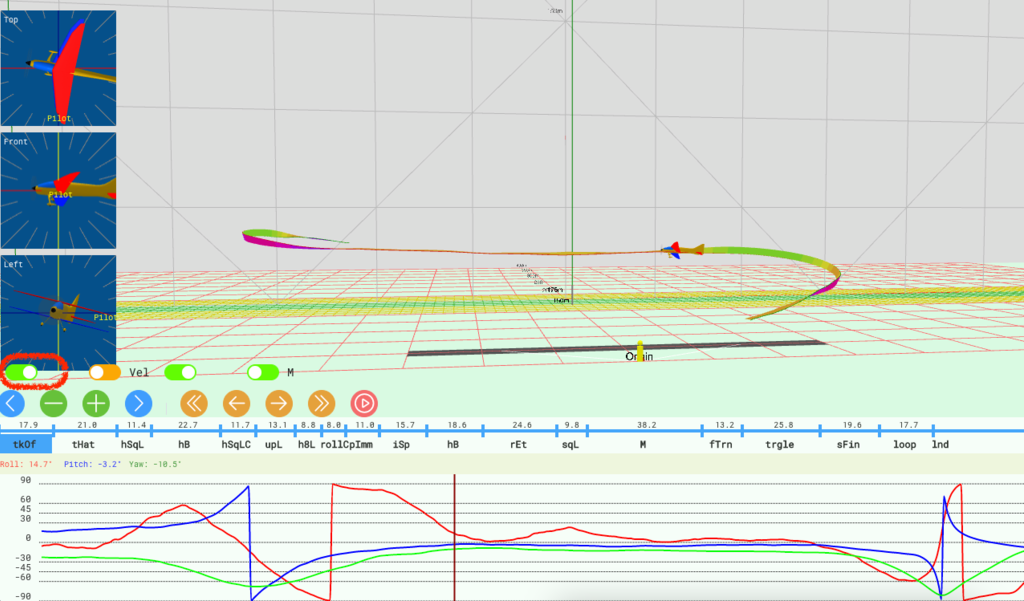1024x601 pixels.
Task: Select the hB segment lasting 22.7
Action: click(184, 444)
